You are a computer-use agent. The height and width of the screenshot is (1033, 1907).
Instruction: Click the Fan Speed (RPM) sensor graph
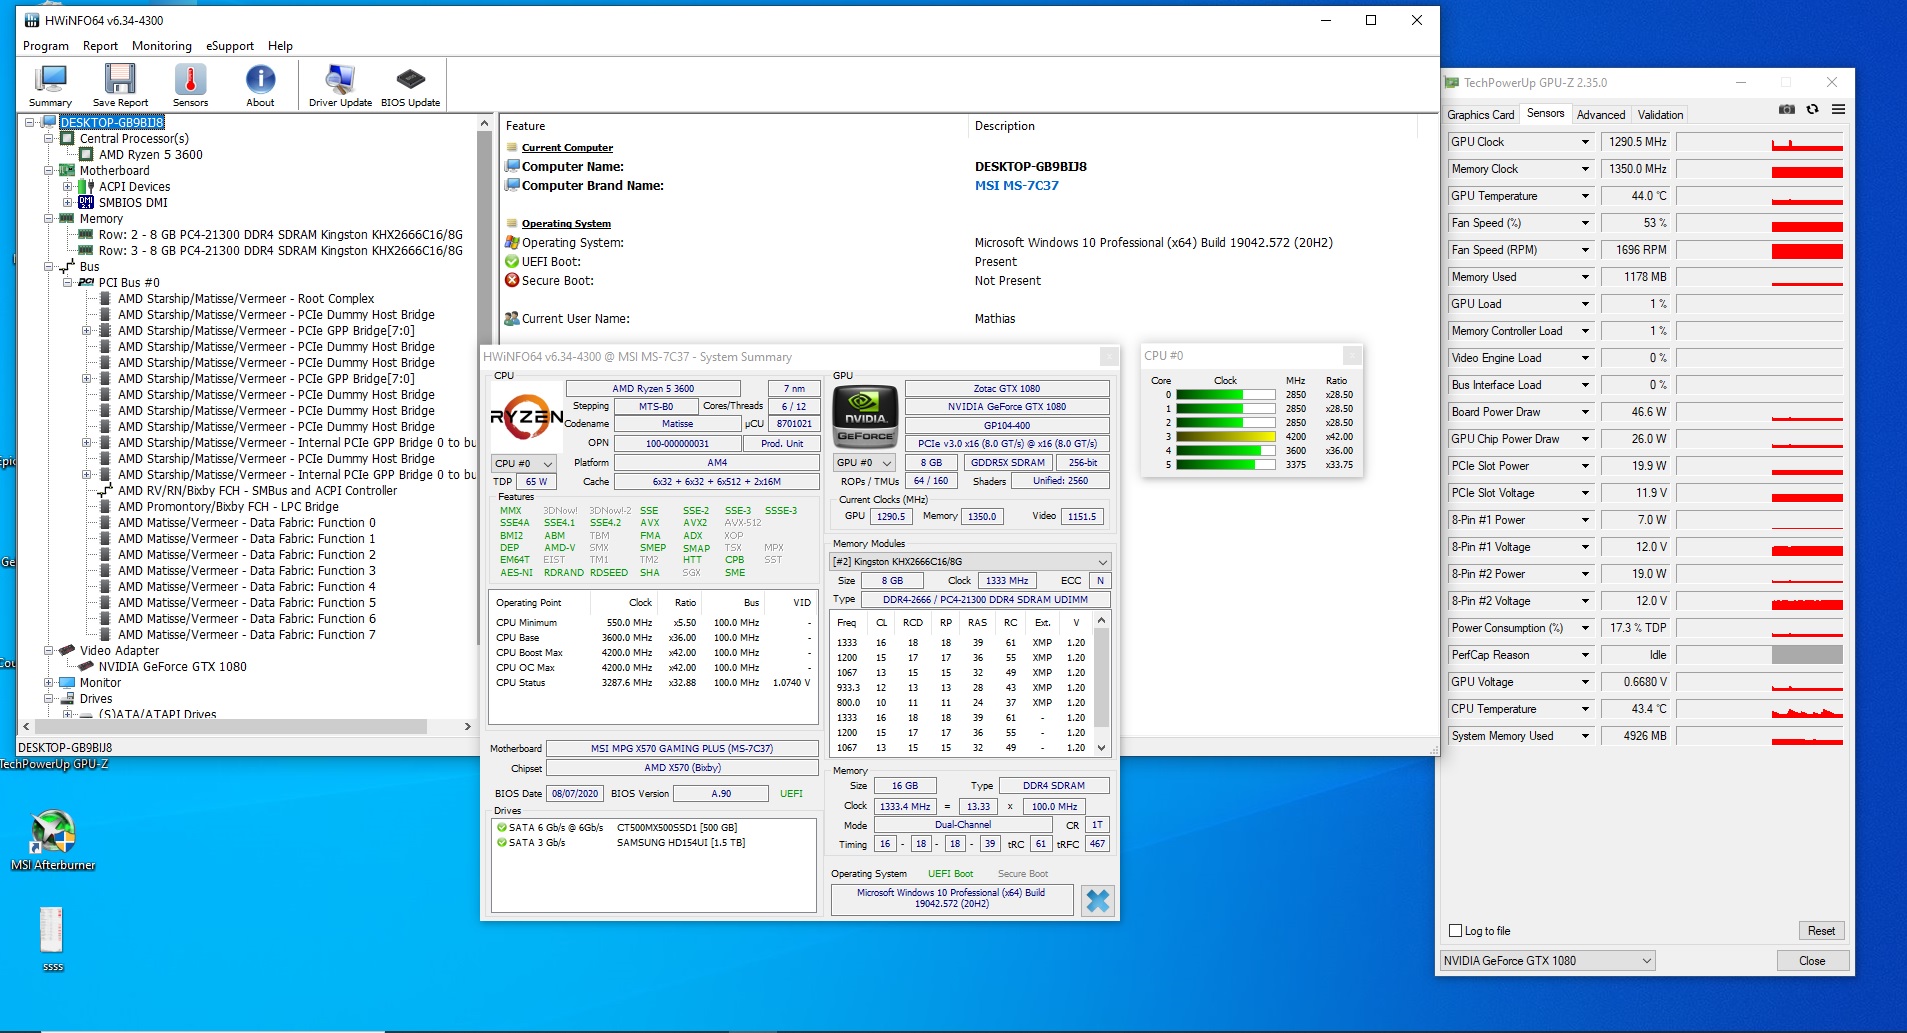tap(1759, 250)
